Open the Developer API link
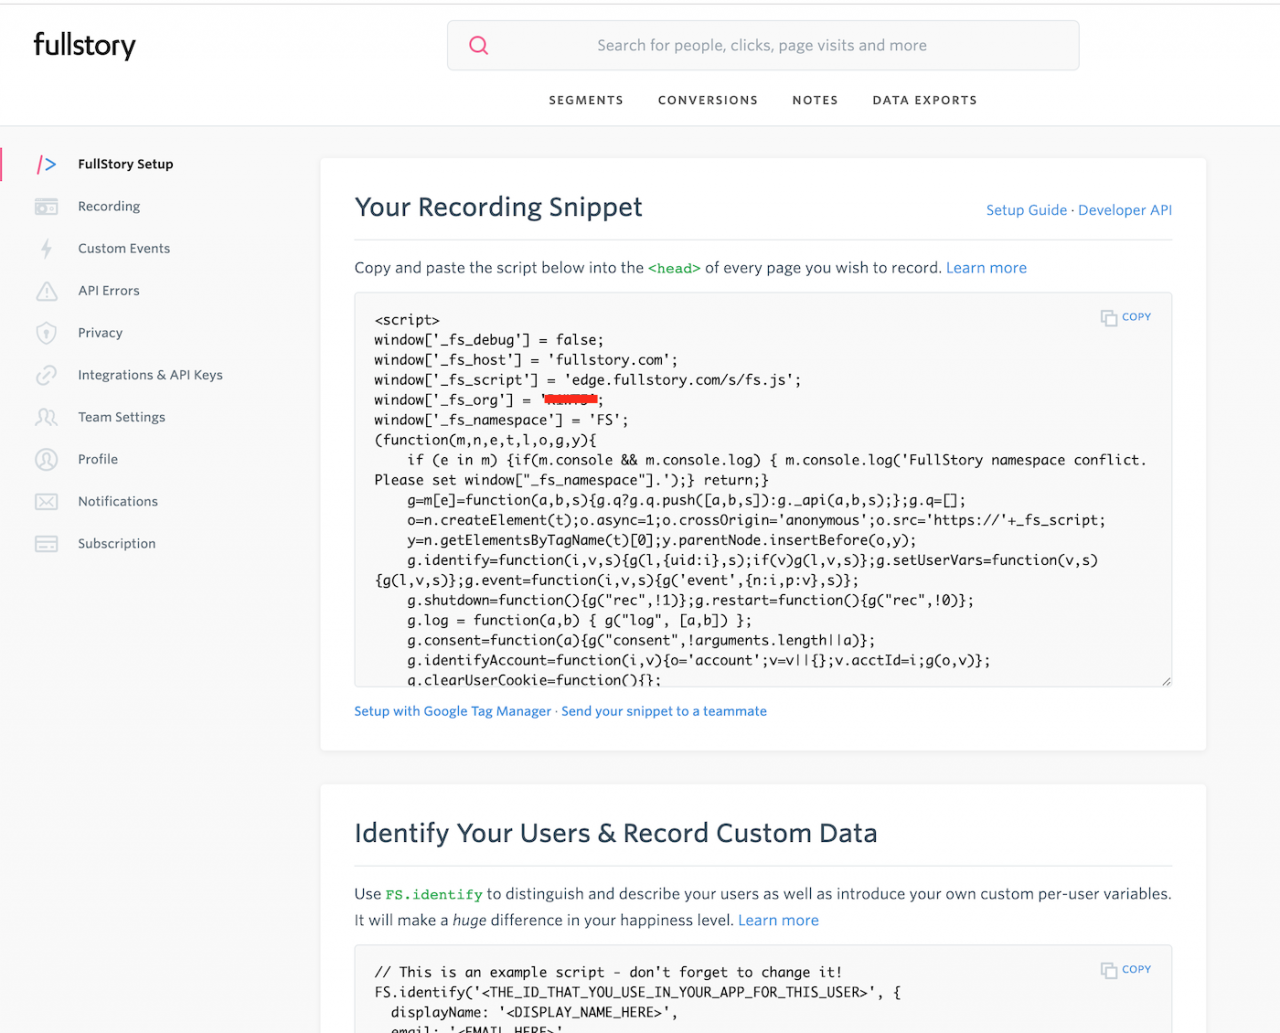Screen dimensions: 1280x1033 point(1125,210)
